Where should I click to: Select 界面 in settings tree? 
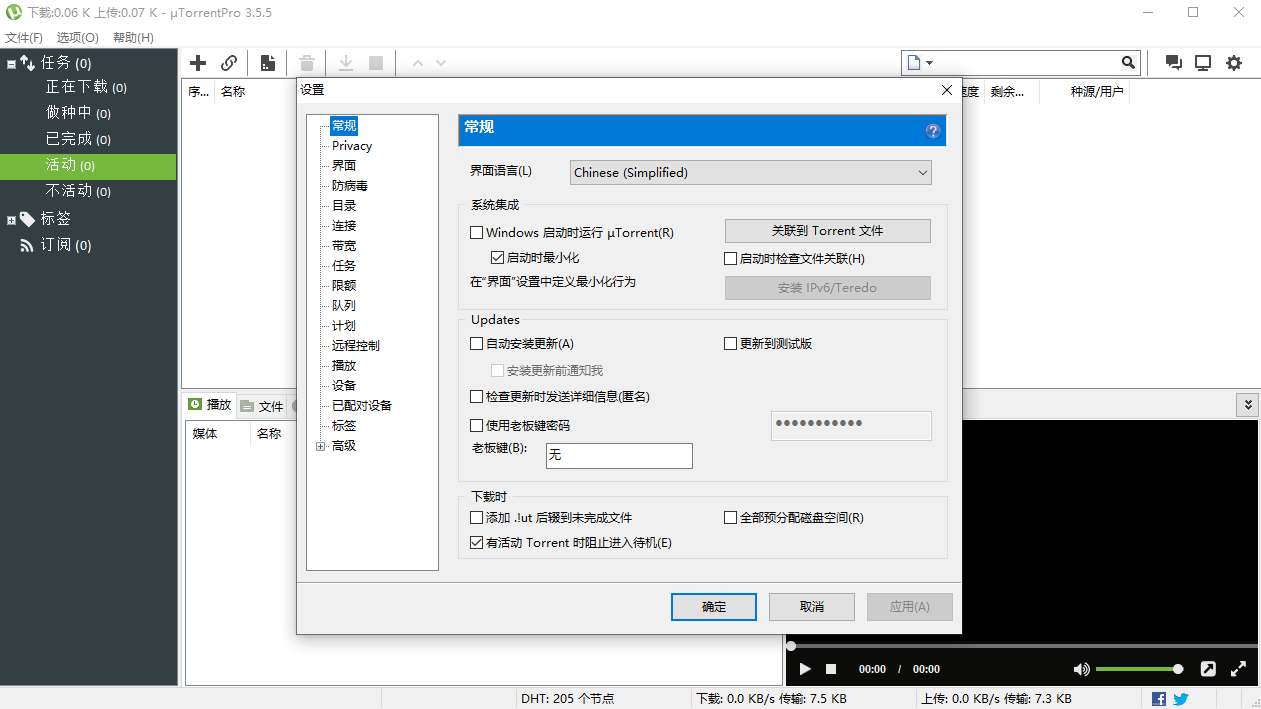point(344,166)
